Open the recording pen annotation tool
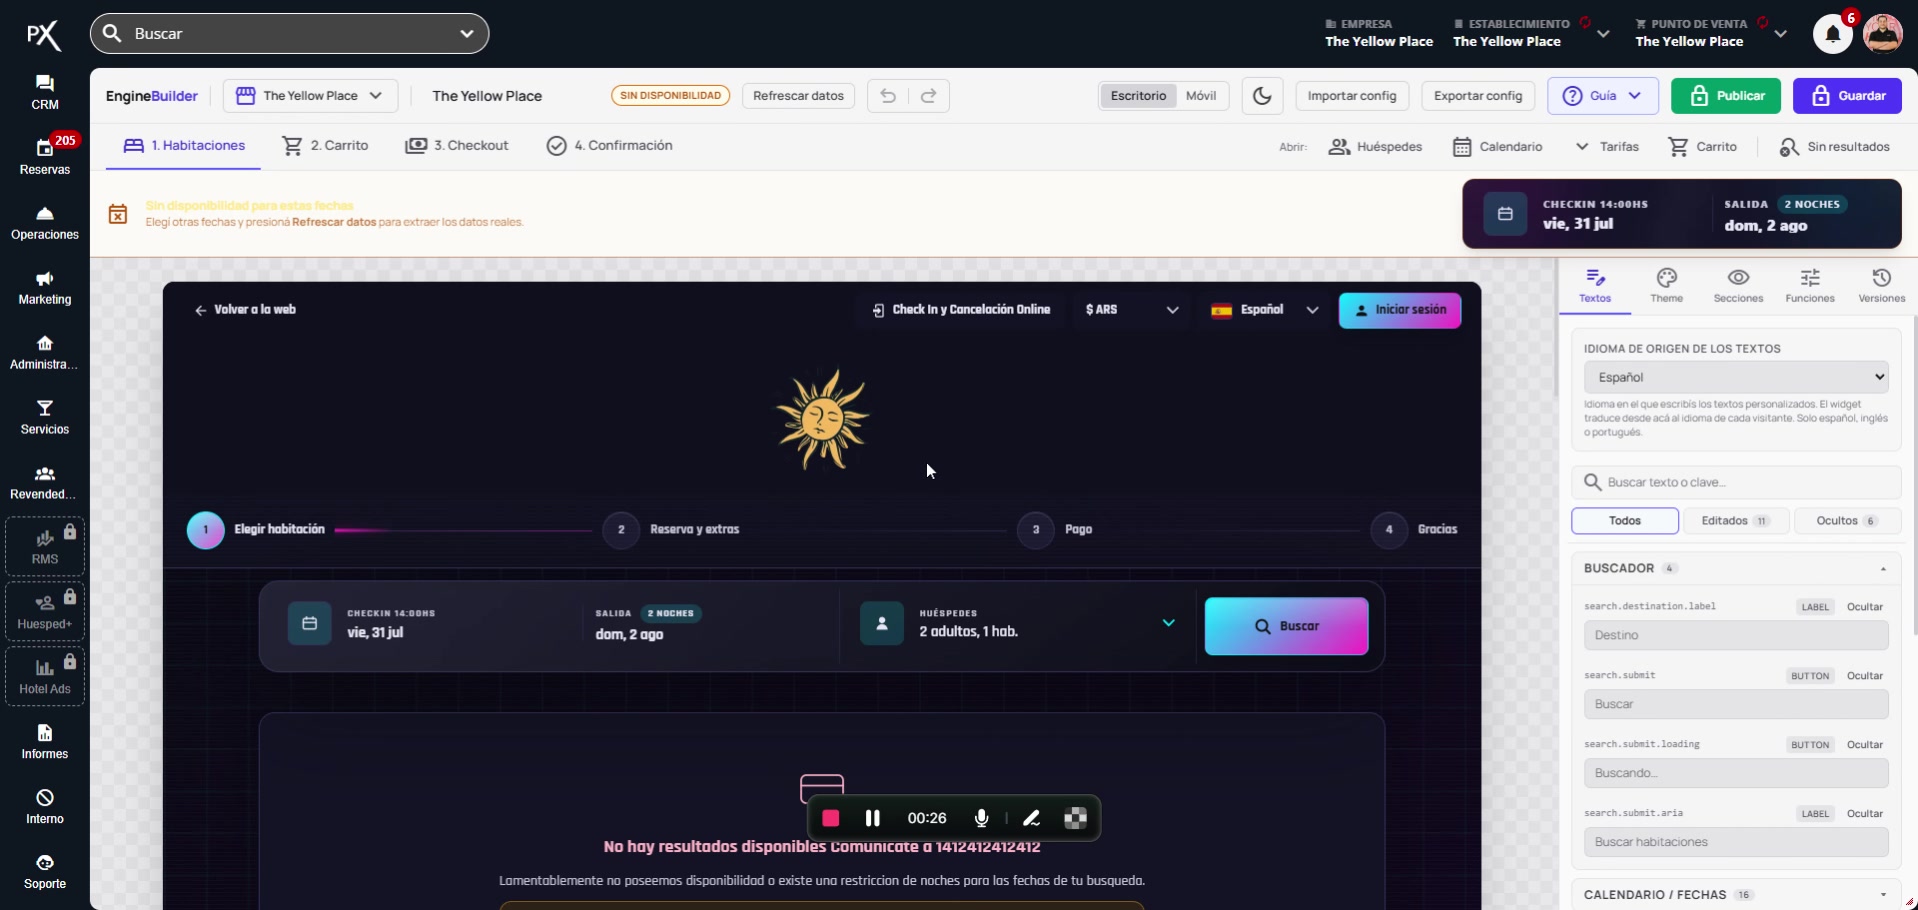The image size is (1918, 910). coord(1032,818)
